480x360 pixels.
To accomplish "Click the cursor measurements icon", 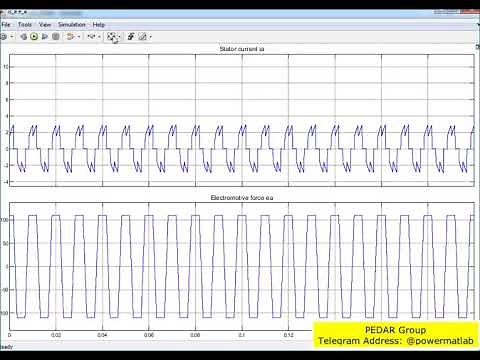I will (x=143, y=37).
